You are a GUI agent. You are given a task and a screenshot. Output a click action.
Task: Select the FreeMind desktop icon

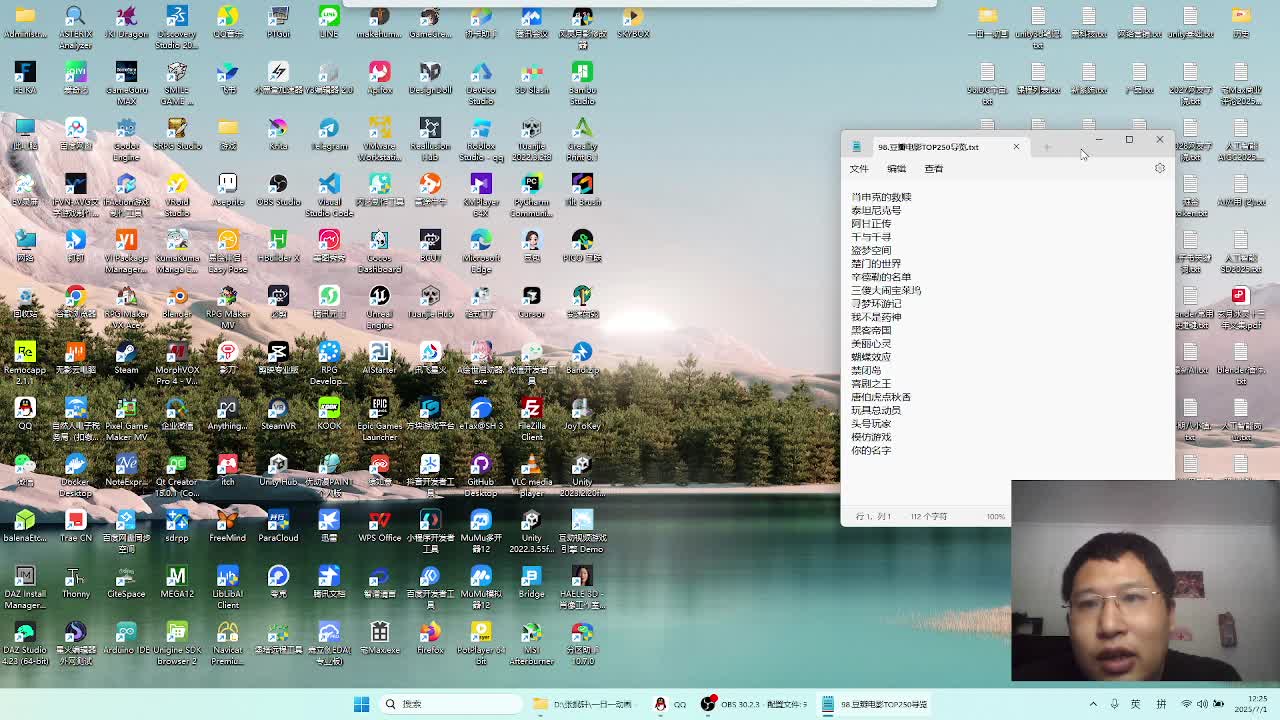click(227, 527)
